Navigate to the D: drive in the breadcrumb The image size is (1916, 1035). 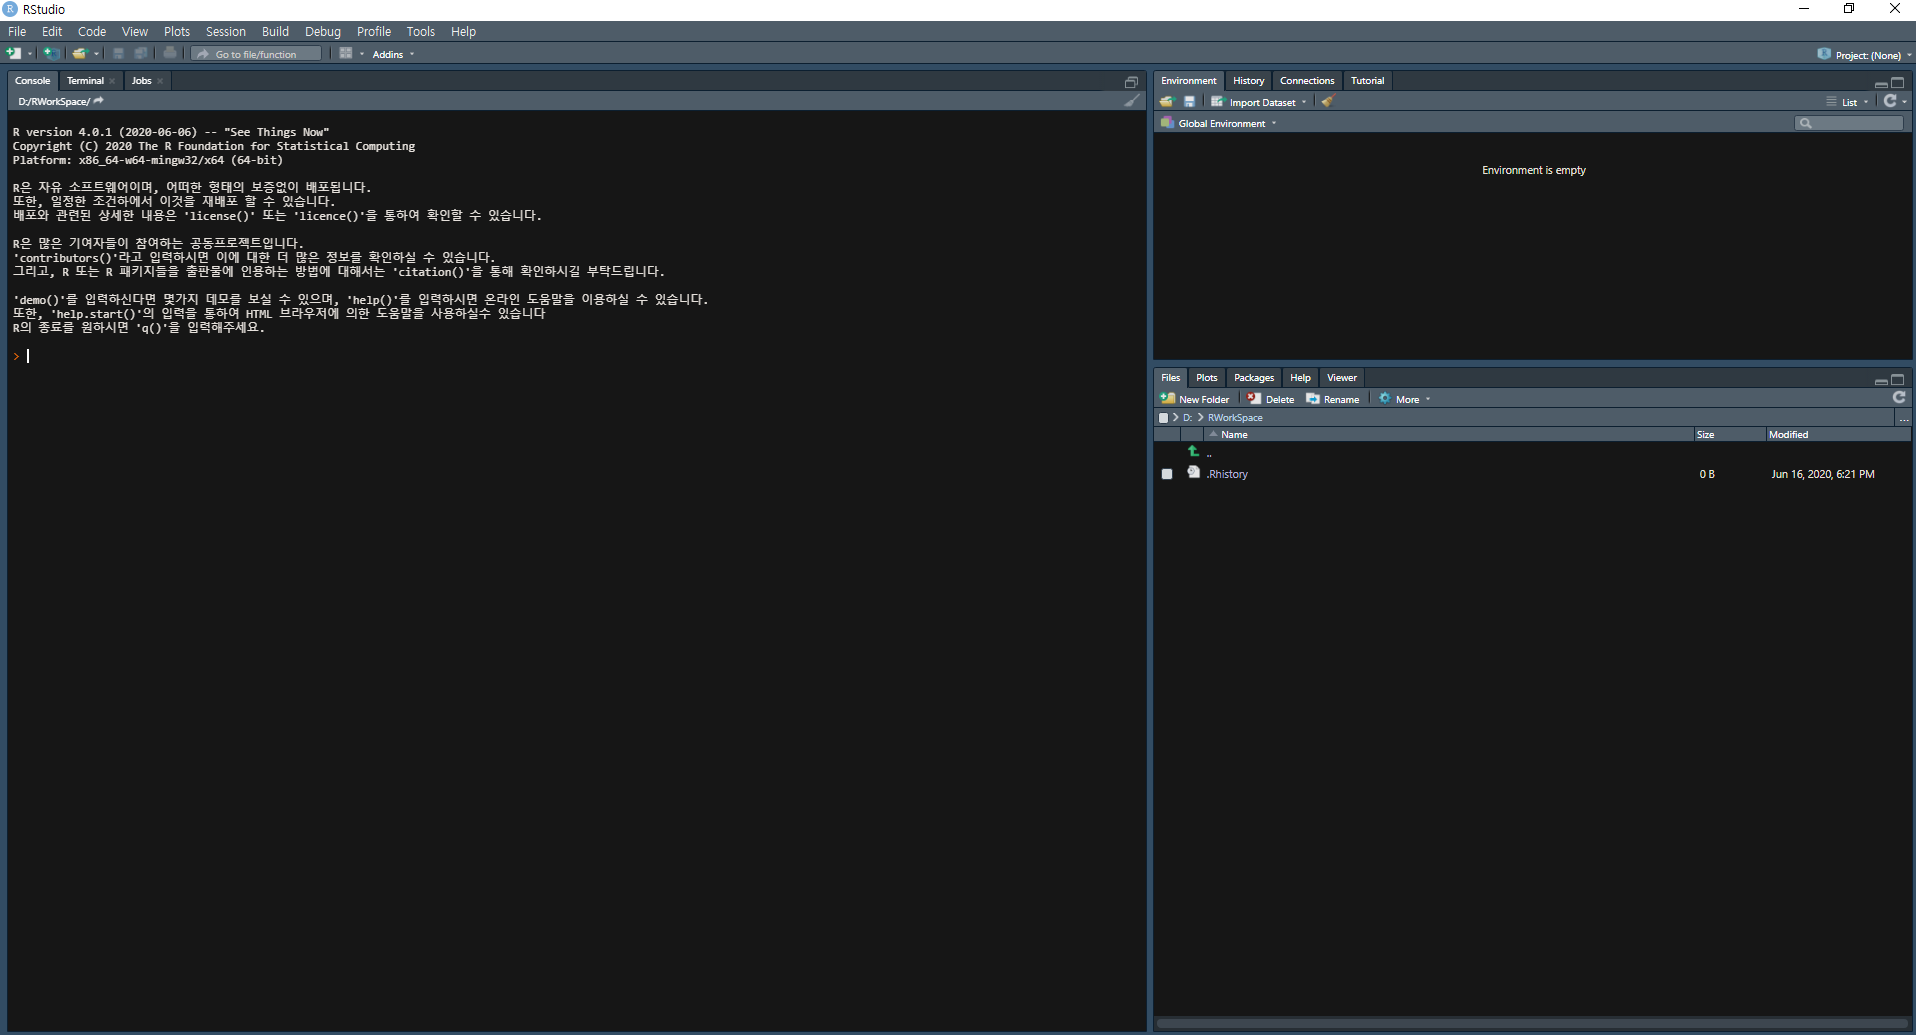point(1187,418)
